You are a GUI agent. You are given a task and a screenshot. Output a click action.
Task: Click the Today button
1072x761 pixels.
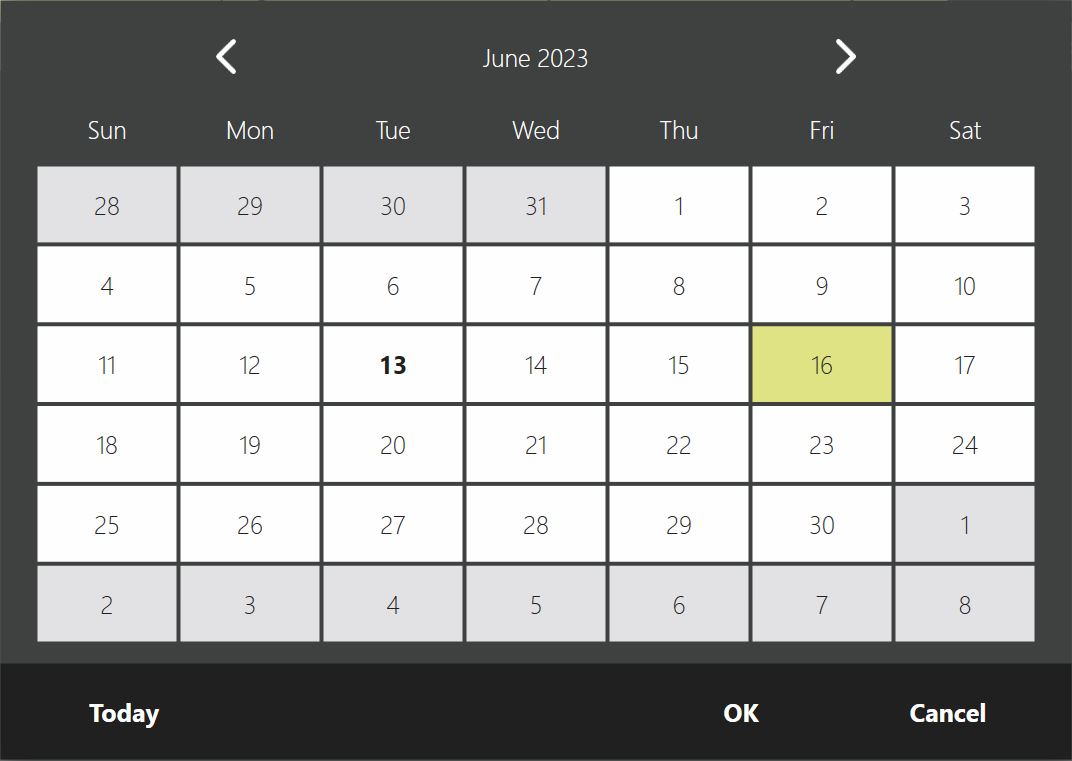pos(123,713)
